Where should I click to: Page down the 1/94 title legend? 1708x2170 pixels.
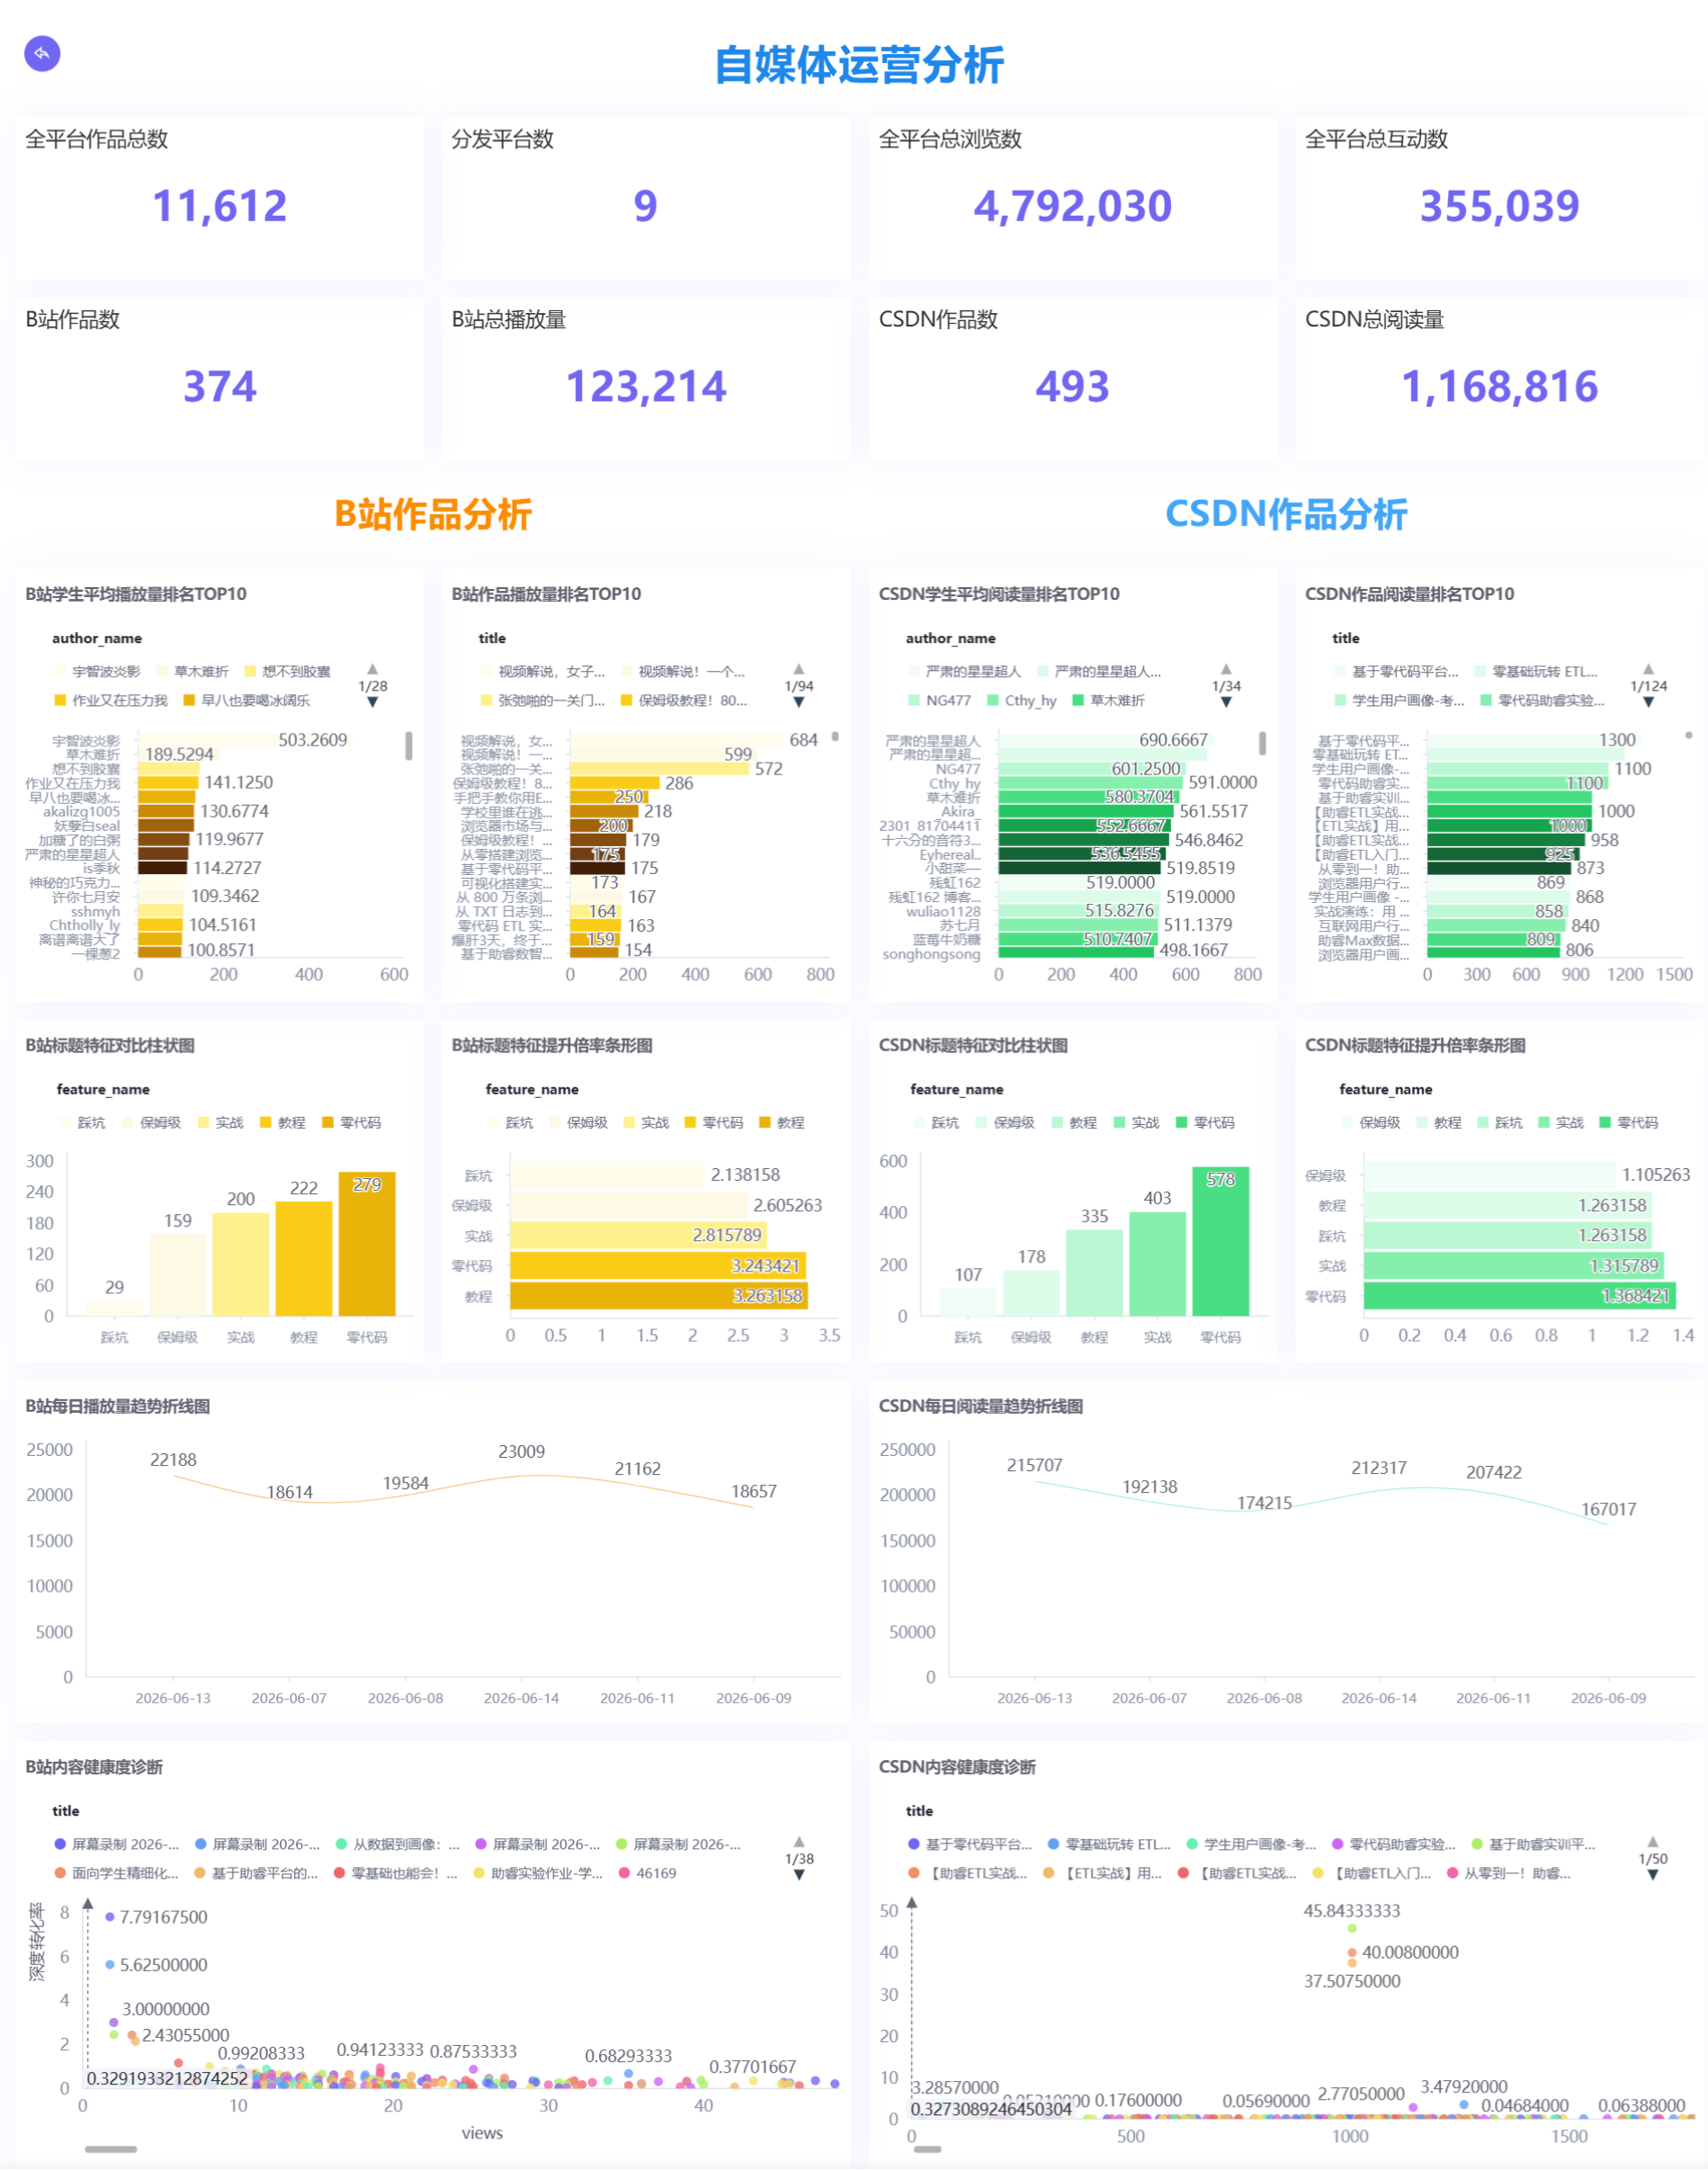click(799, 702)
